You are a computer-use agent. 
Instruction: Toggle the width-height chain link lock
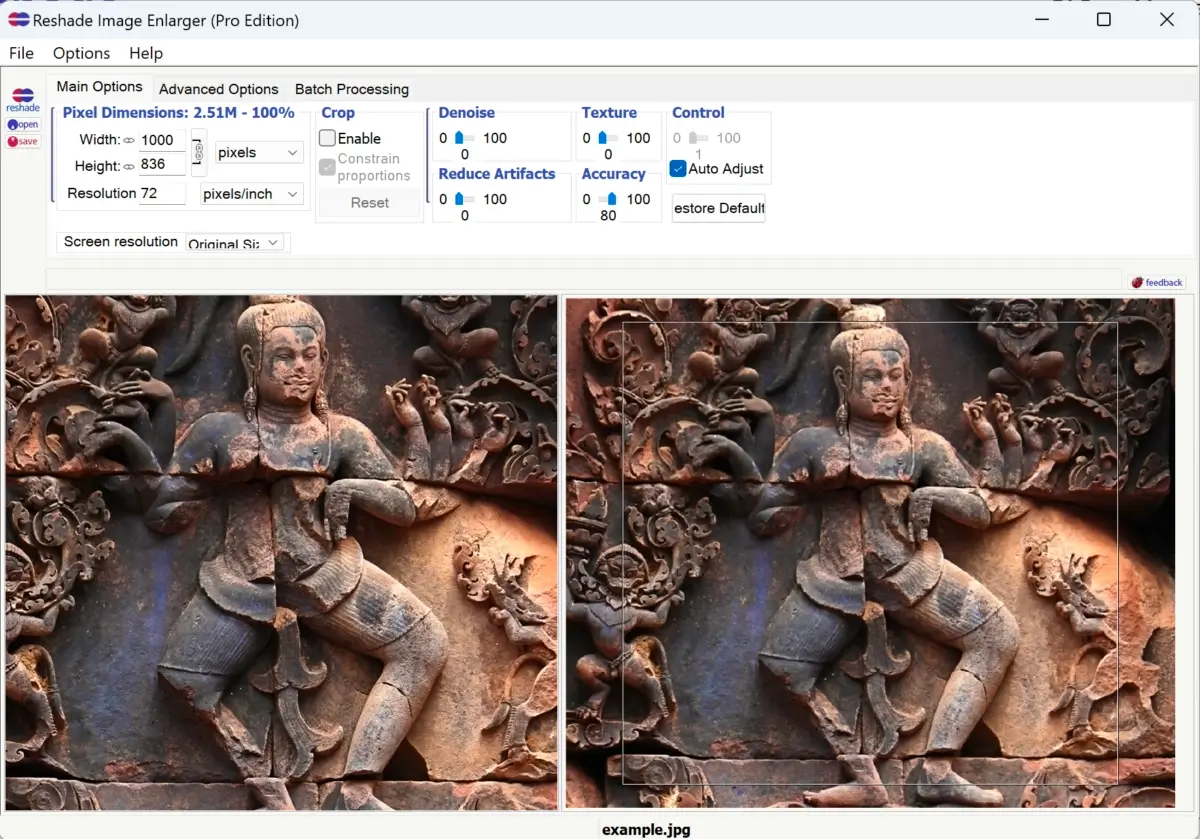[x=198, y=152]
